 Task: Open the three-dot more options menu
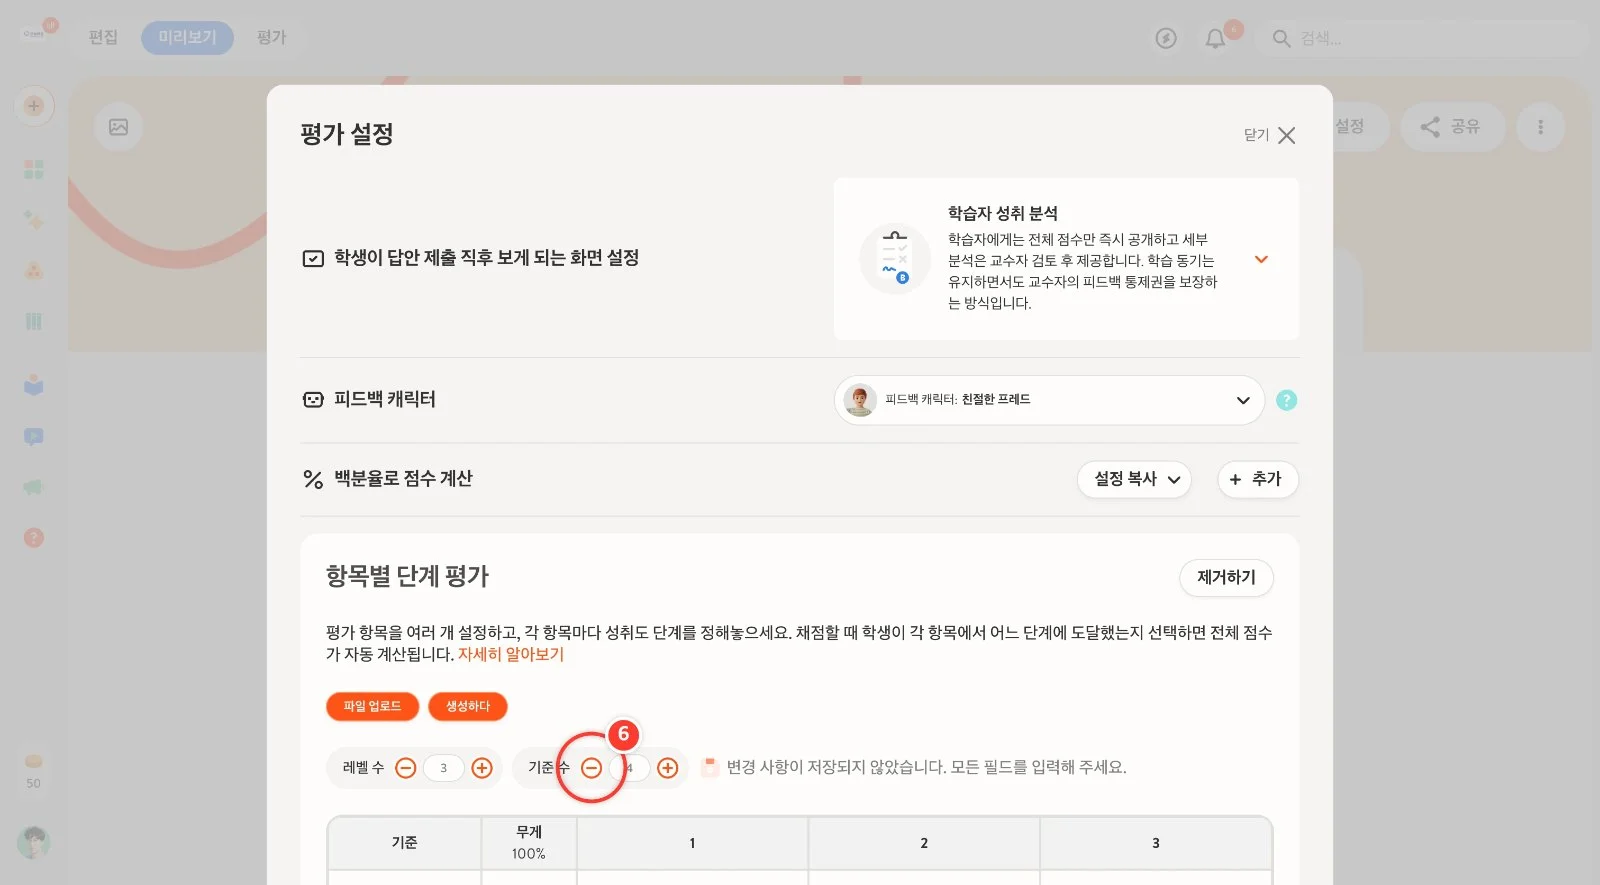pos(1540,127)
